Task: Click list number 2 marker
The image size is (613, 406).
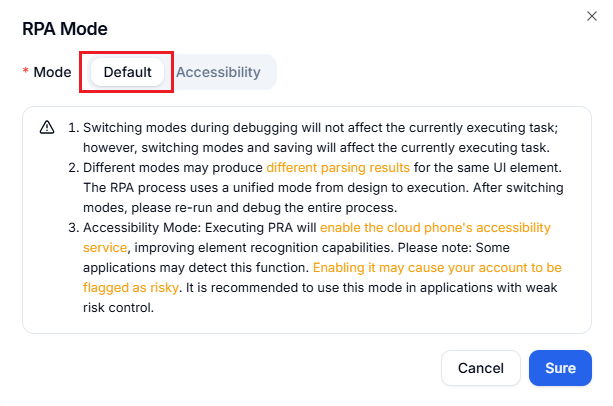Action: point(73,167)
